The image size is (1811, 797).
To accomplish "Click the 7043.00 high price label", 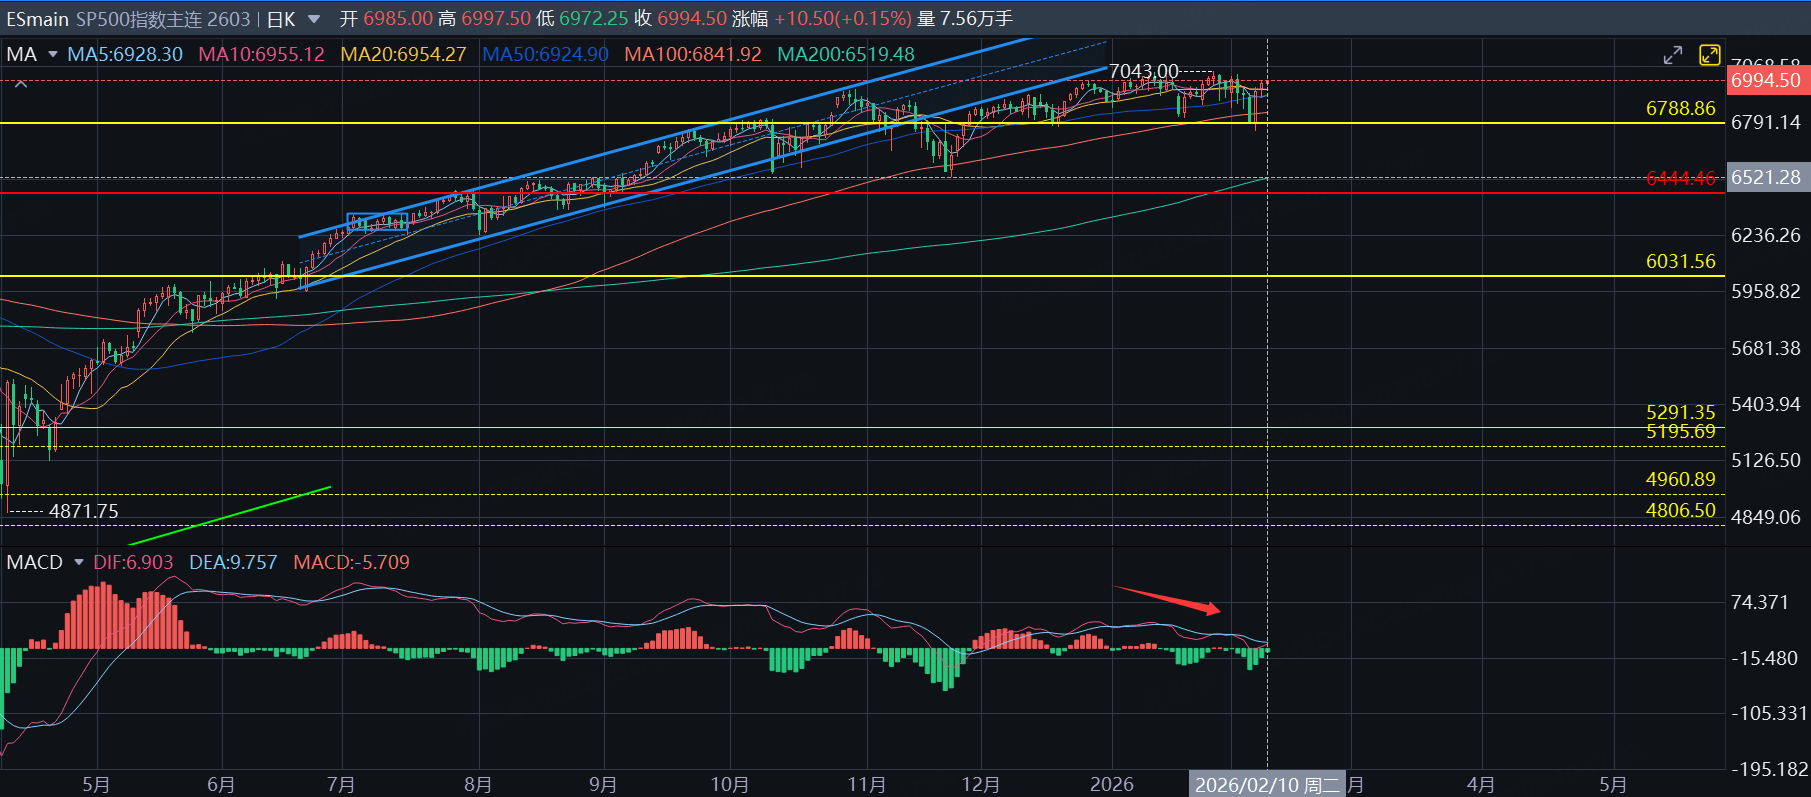I will click(1144, 71).
